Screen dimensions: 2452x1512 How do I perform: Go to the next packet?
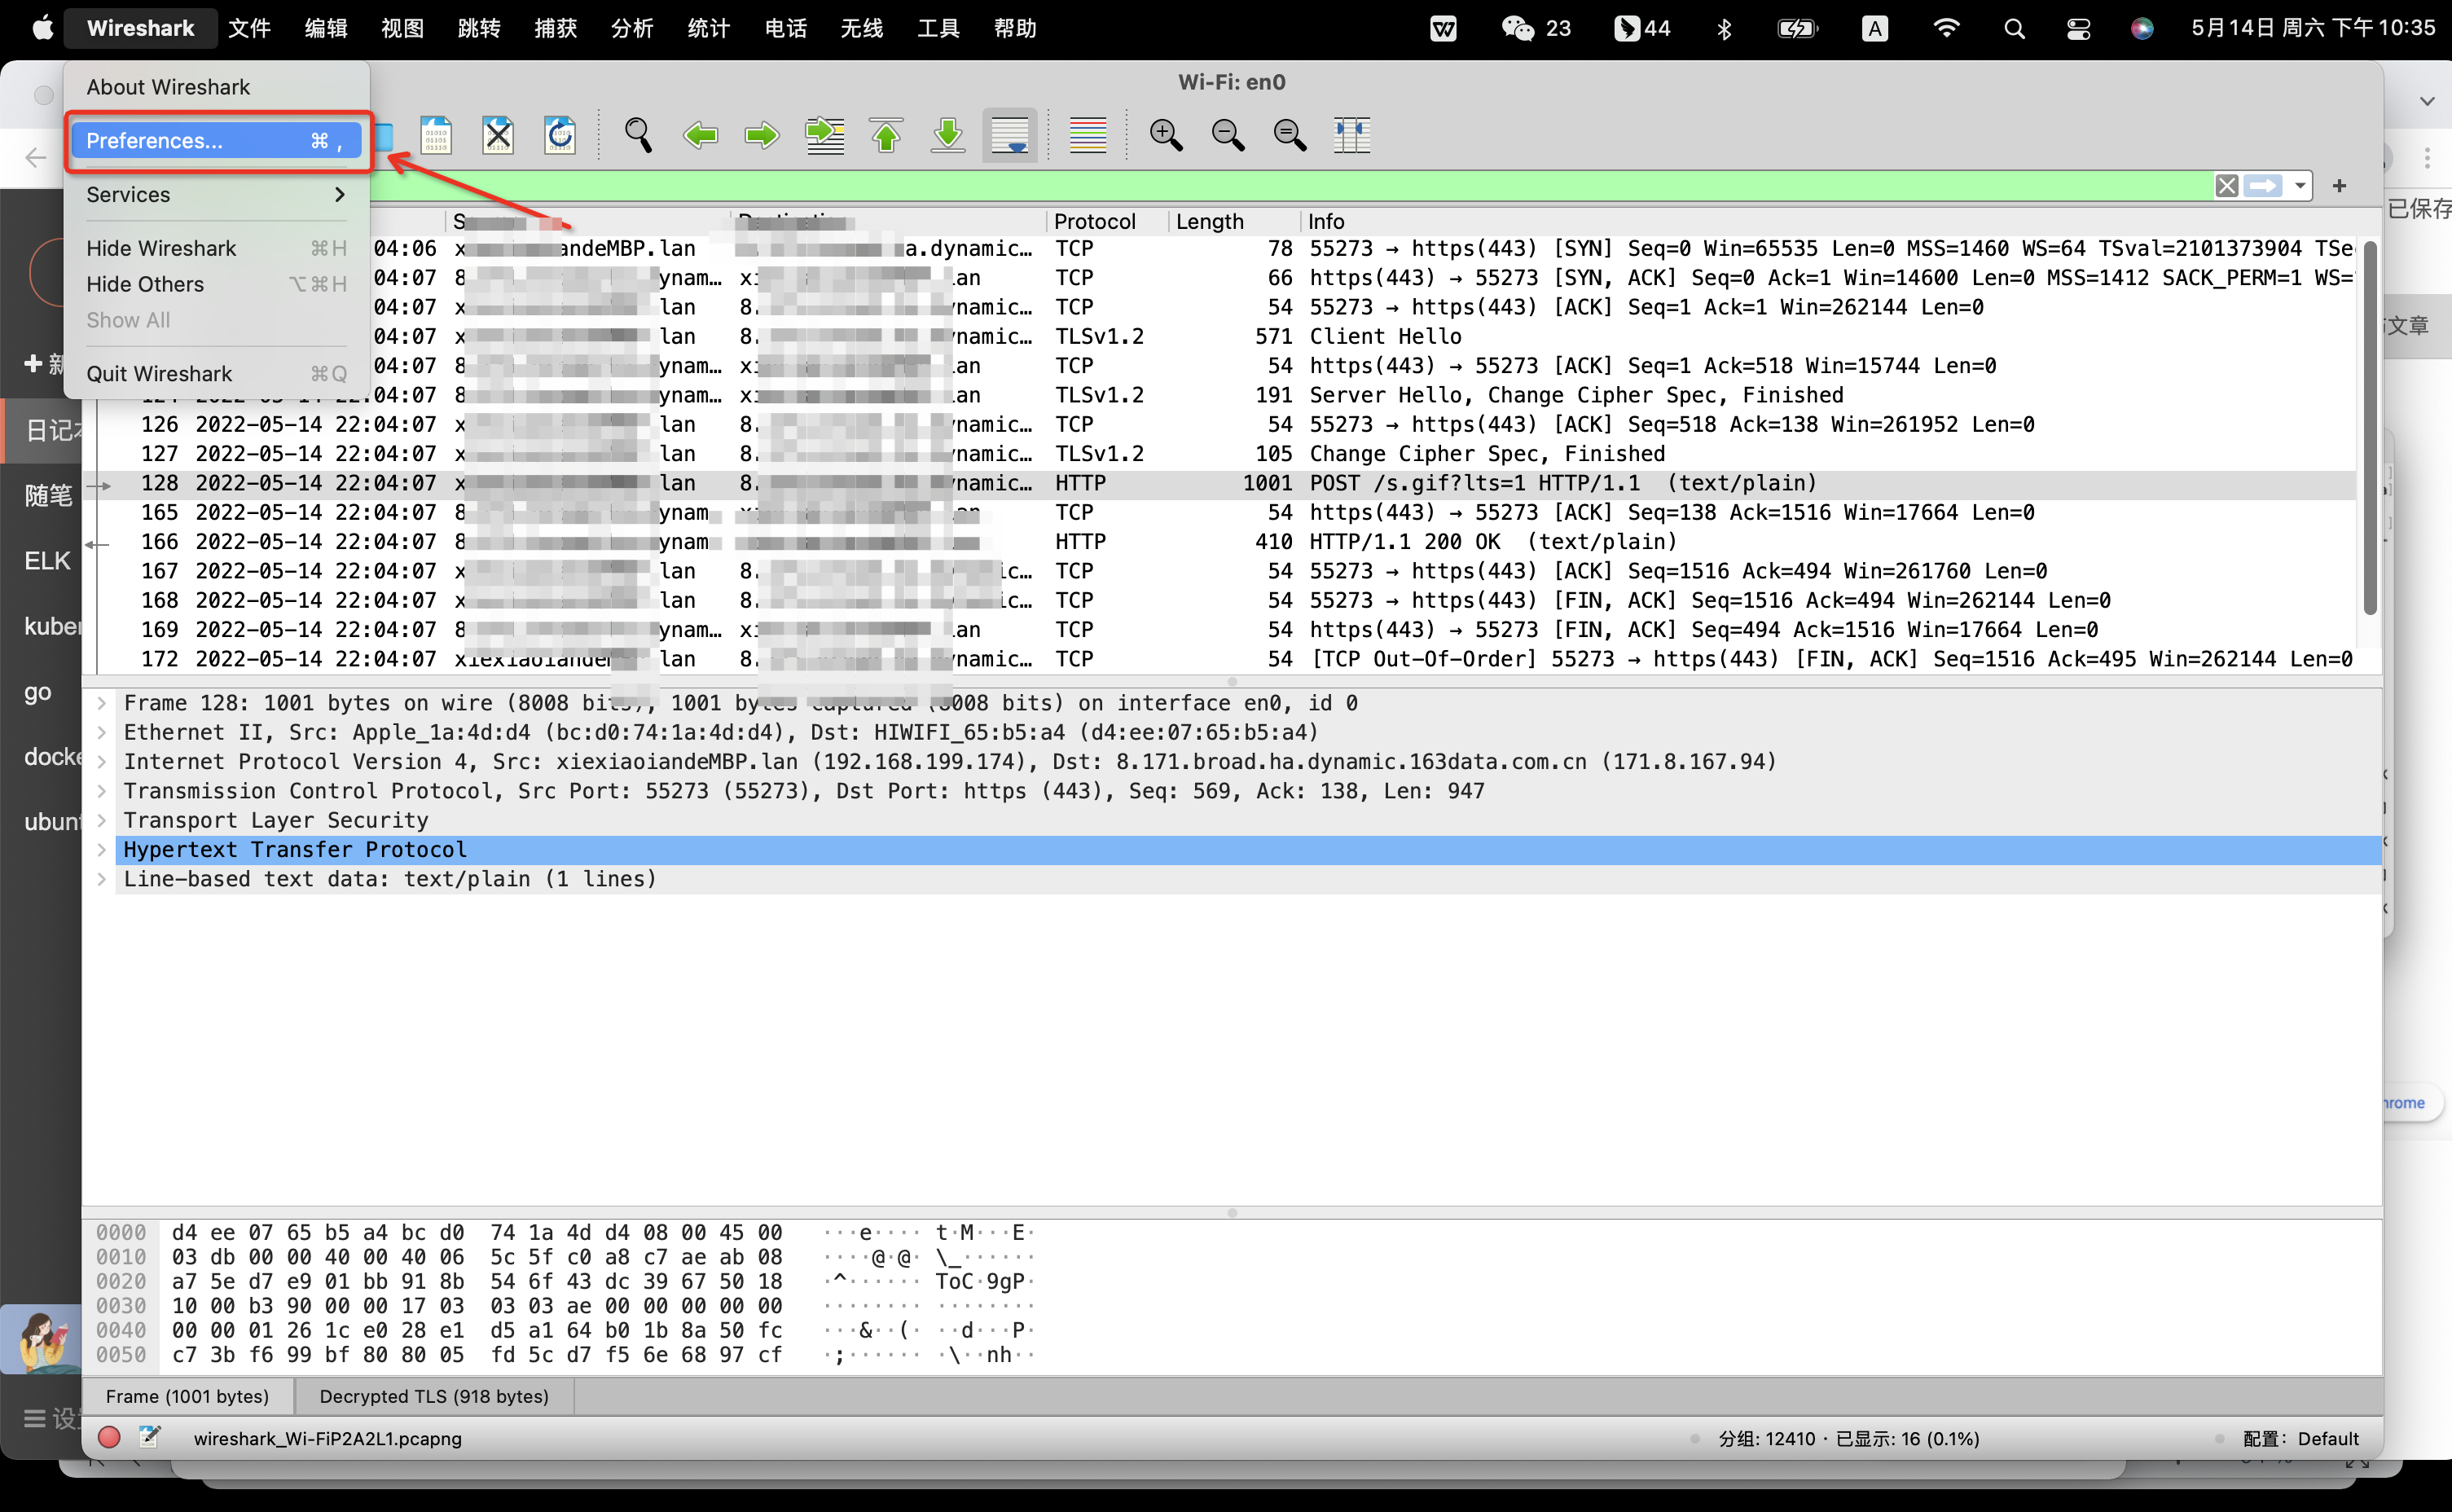click(761, 135)
